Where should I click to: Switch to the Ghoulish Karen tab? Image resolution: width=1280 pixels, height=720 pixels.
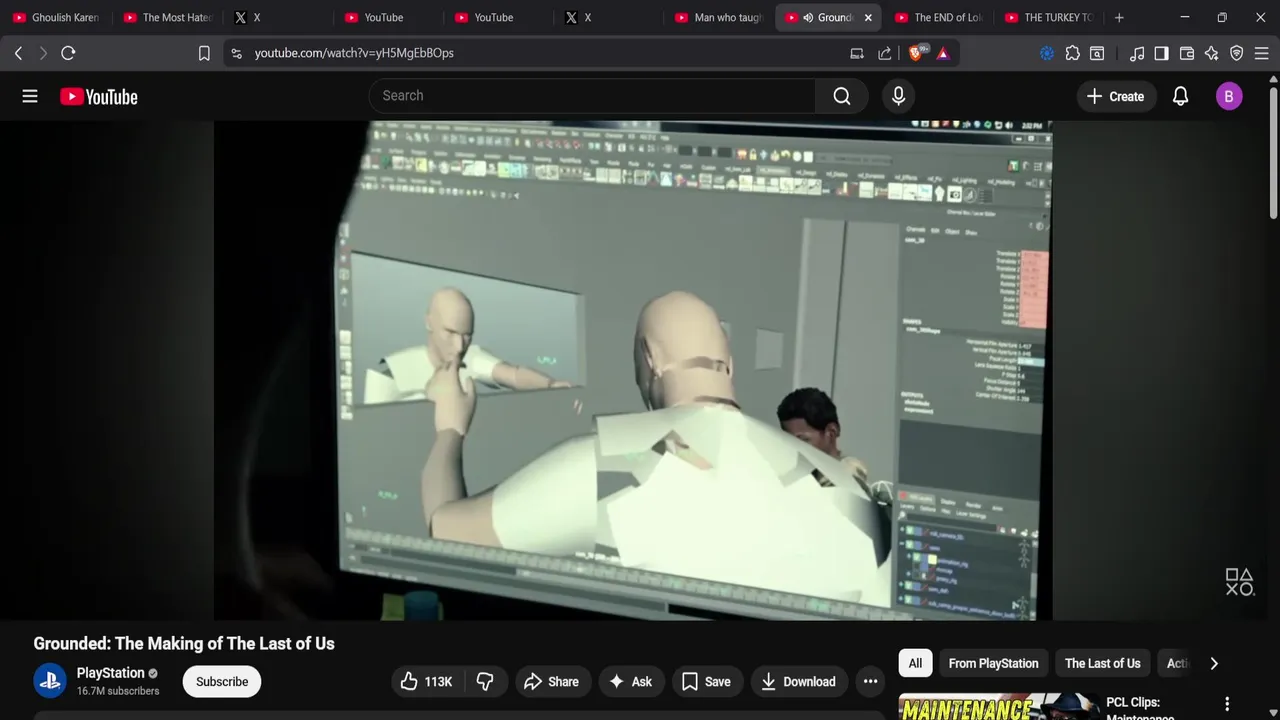56,17
